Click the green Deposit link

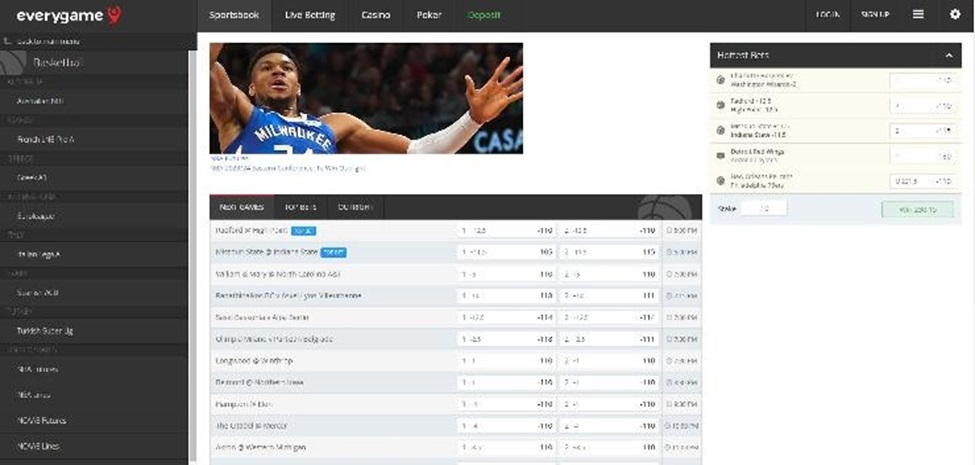484,15
